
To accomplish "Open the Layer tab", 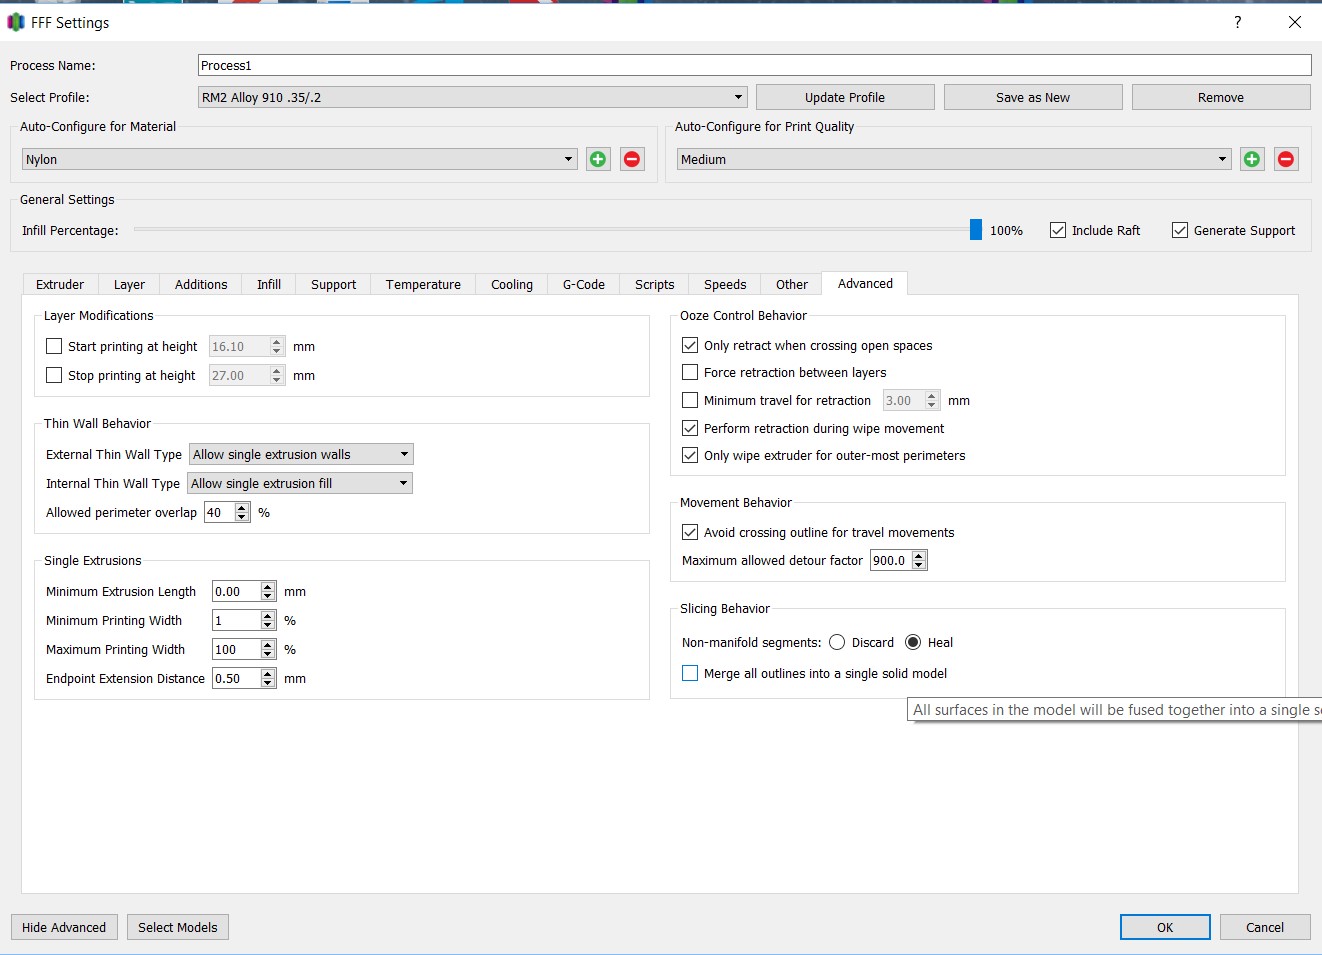I will pyautogui.click(x=129, y=284).
